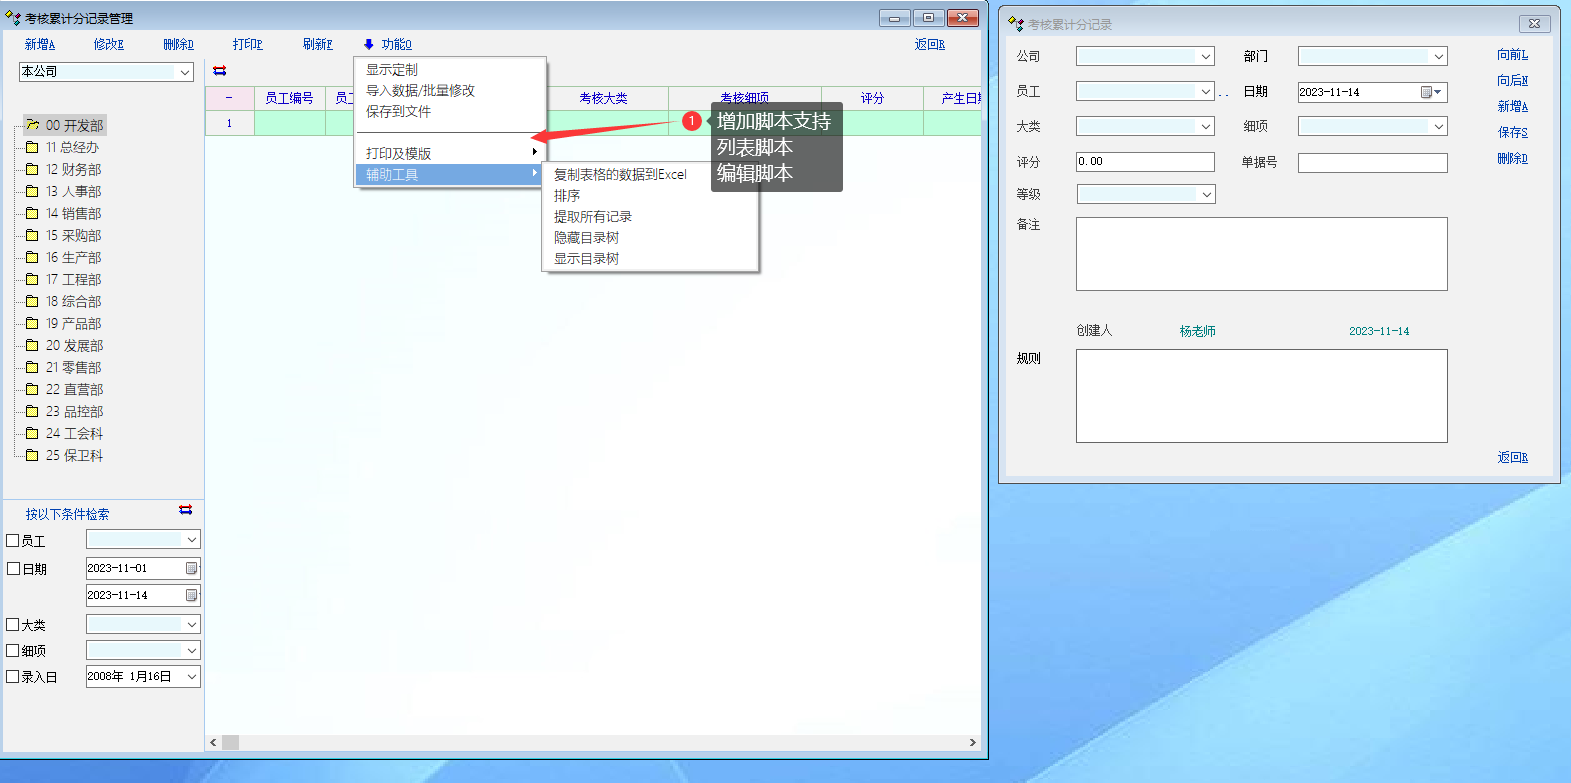Open the 部门 dropdown in the record dialog
Viewport: 1571px width, 783px height.
(x=1438, y=57)
